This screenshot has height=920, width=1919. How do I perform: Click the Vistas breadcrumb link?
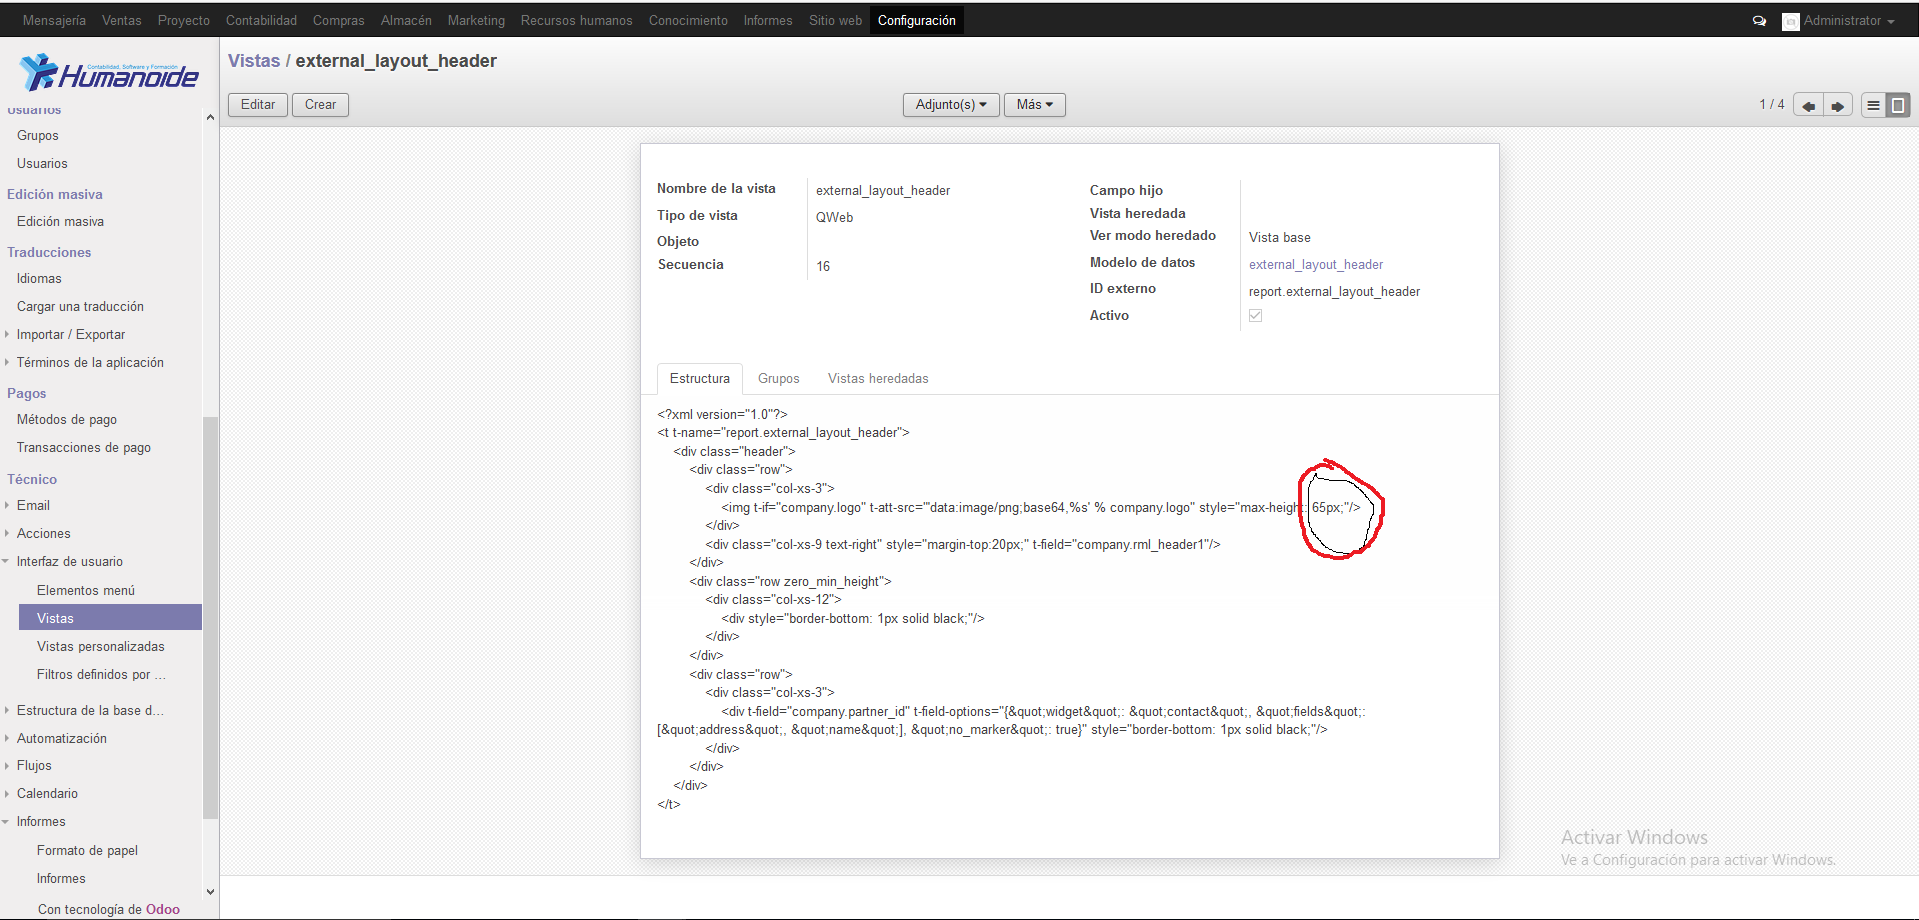(x=254, y=61)
